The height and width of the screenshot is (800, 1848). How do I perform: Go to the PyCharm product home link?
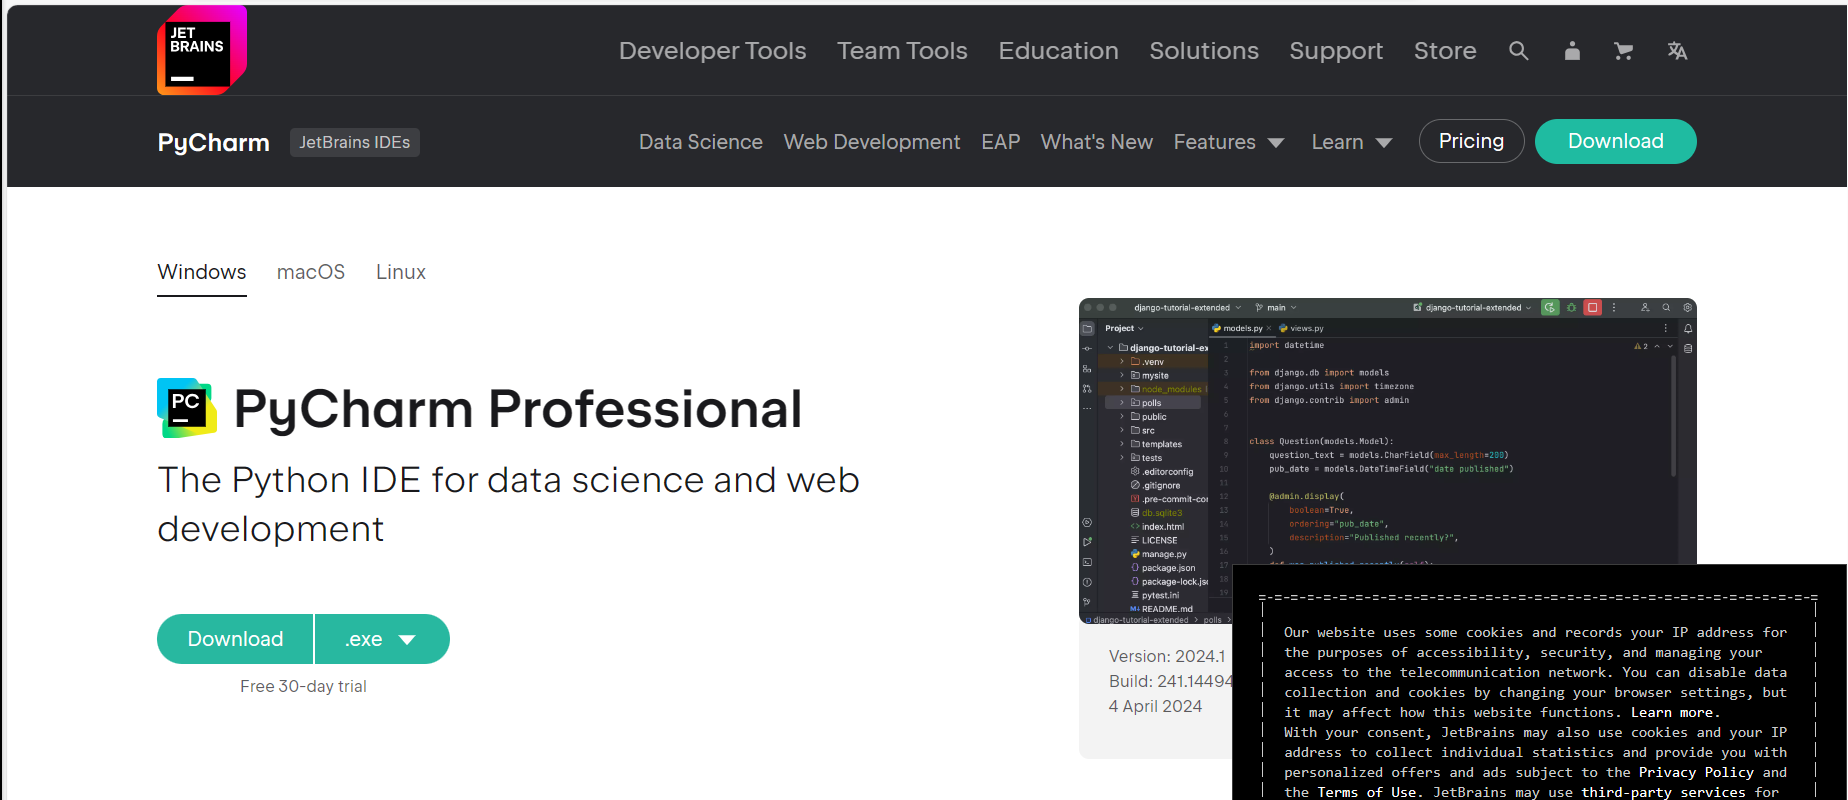point(214,142)
